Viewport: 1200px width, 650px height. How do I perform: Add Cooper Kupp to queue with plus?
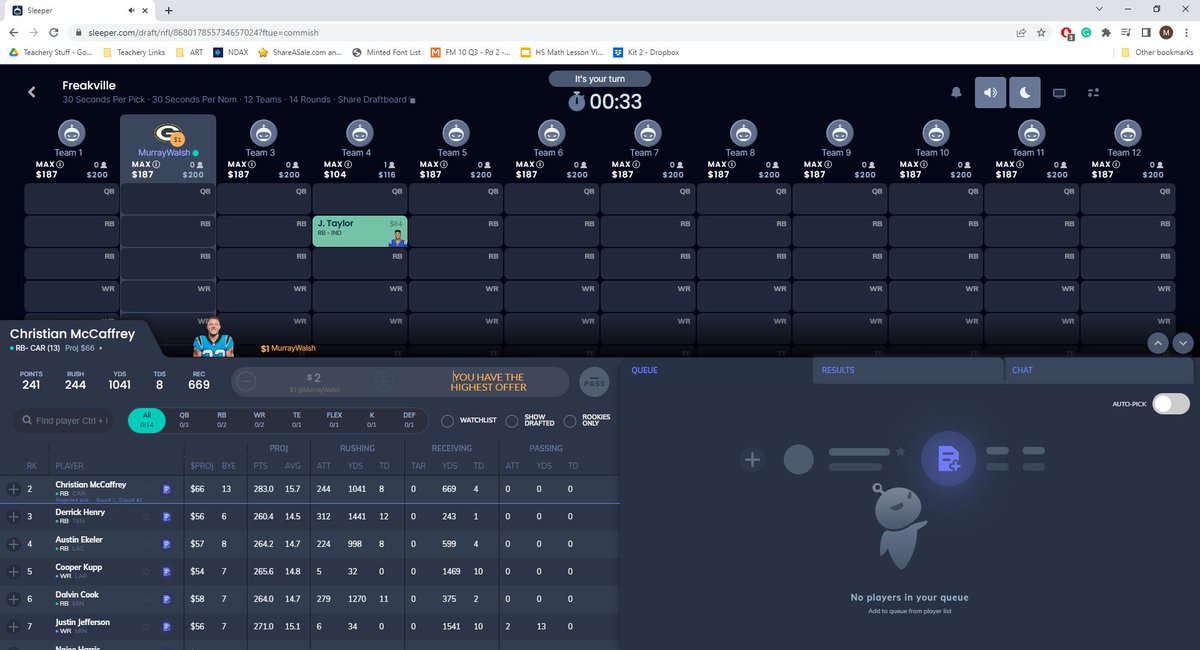(x=13, y=572)
